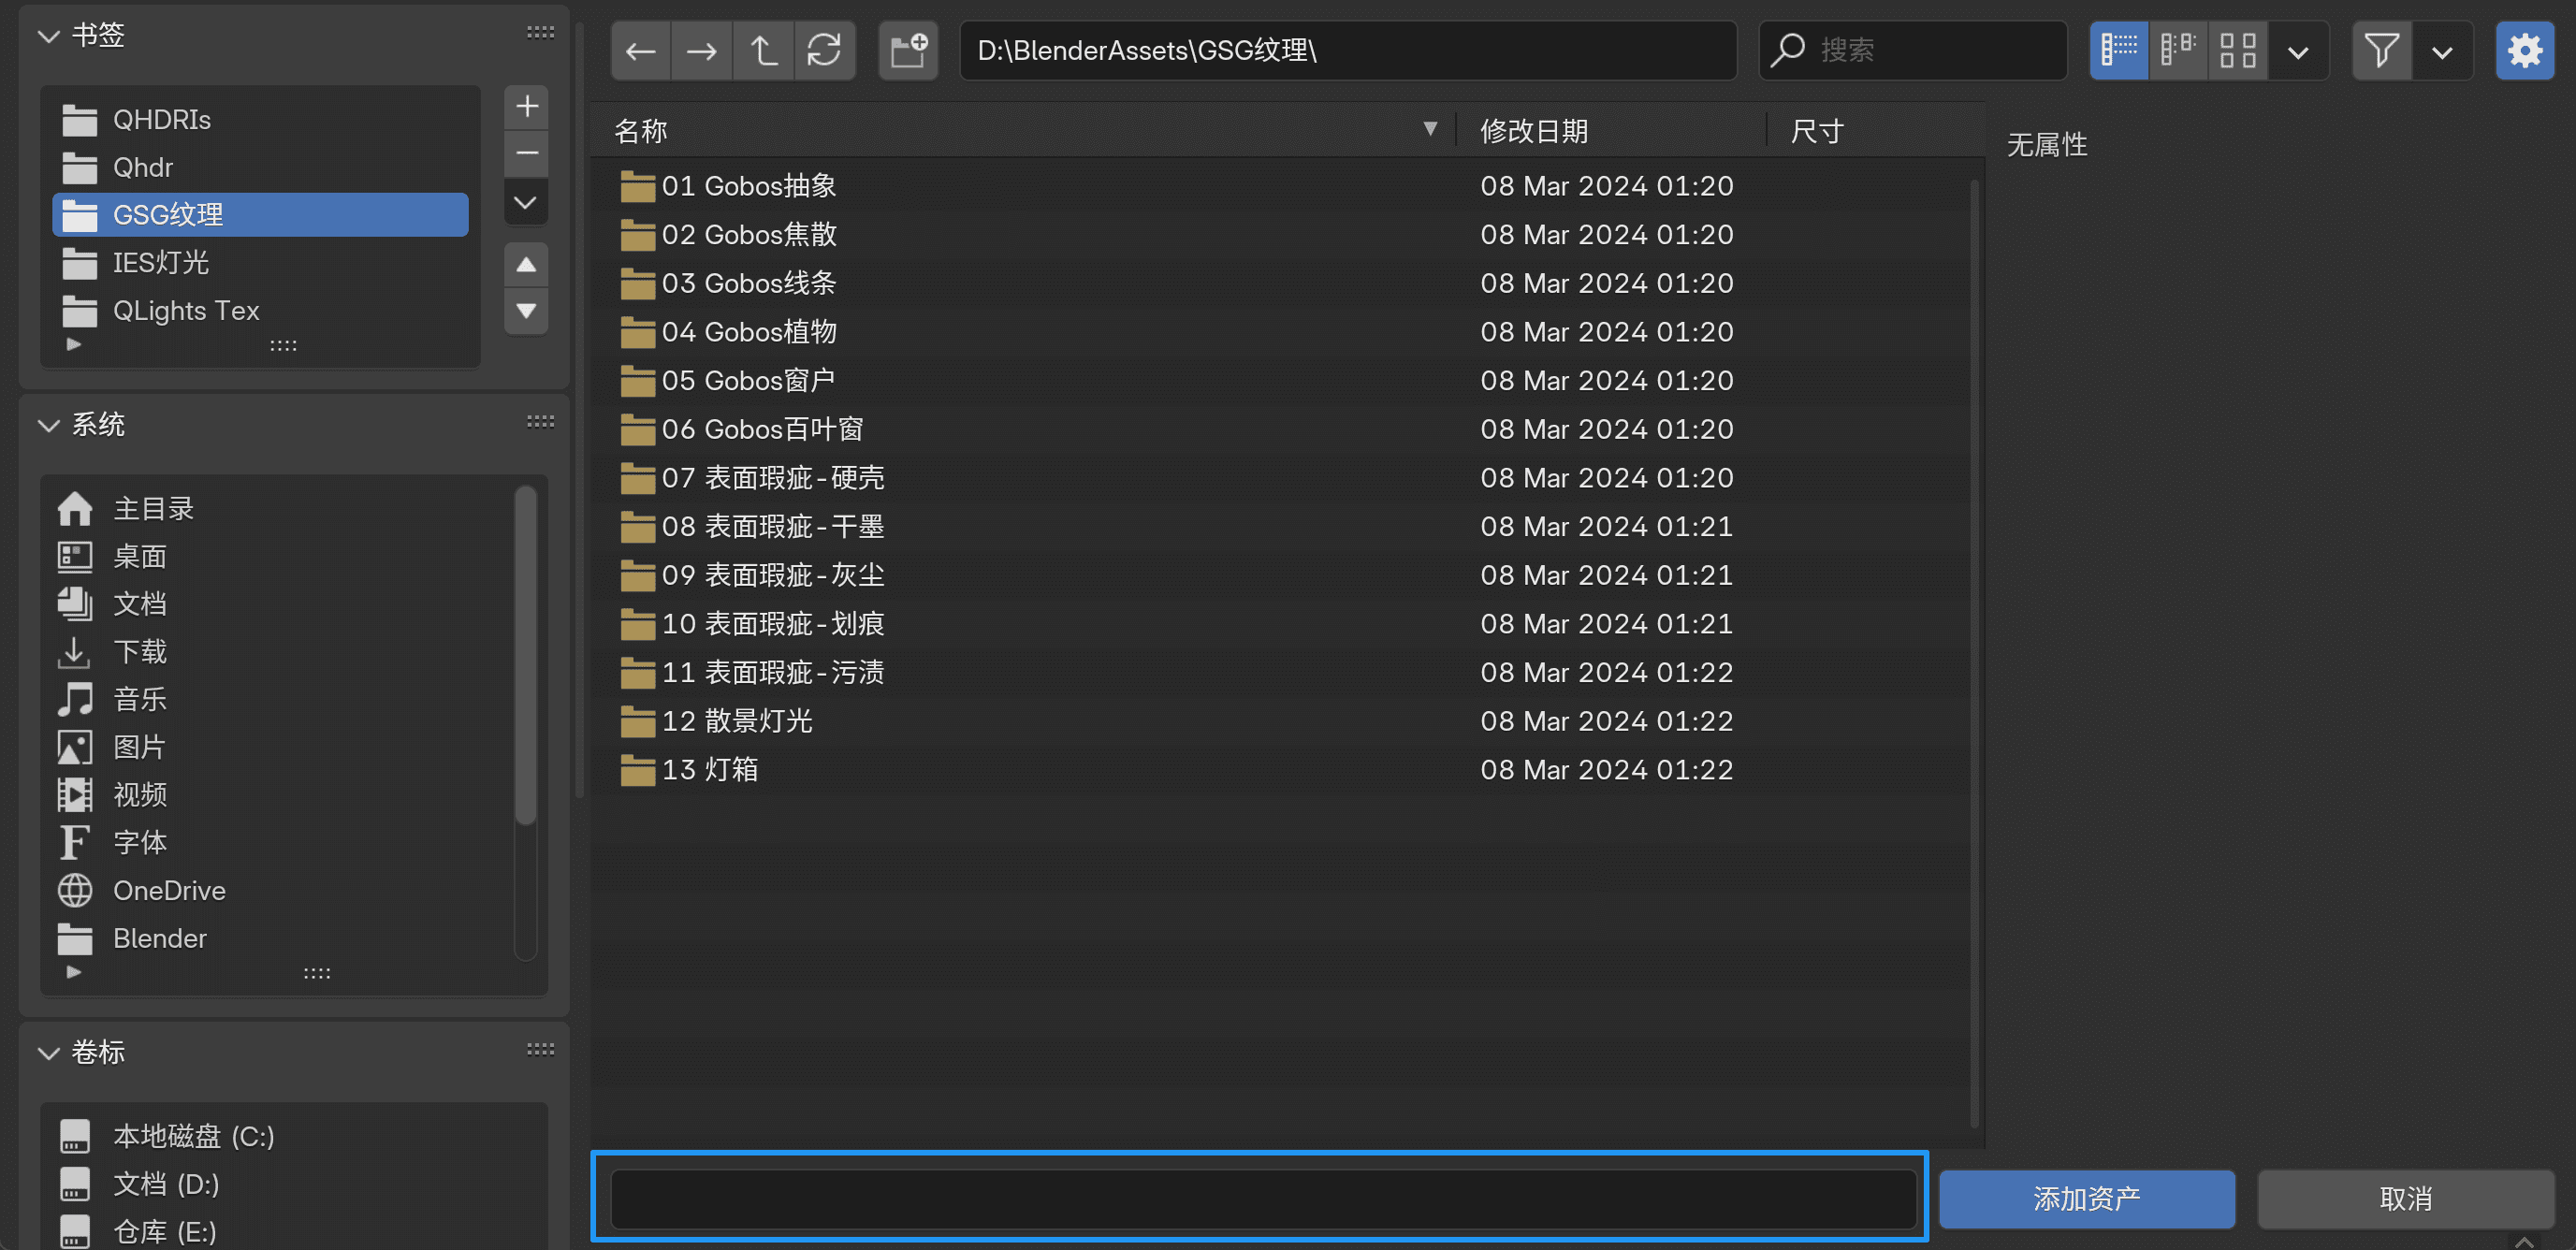Sort files by 修改日期 column
Image resolution: width=2576 pixels, height=1250 pixels.
click(x=1611, y=131)
